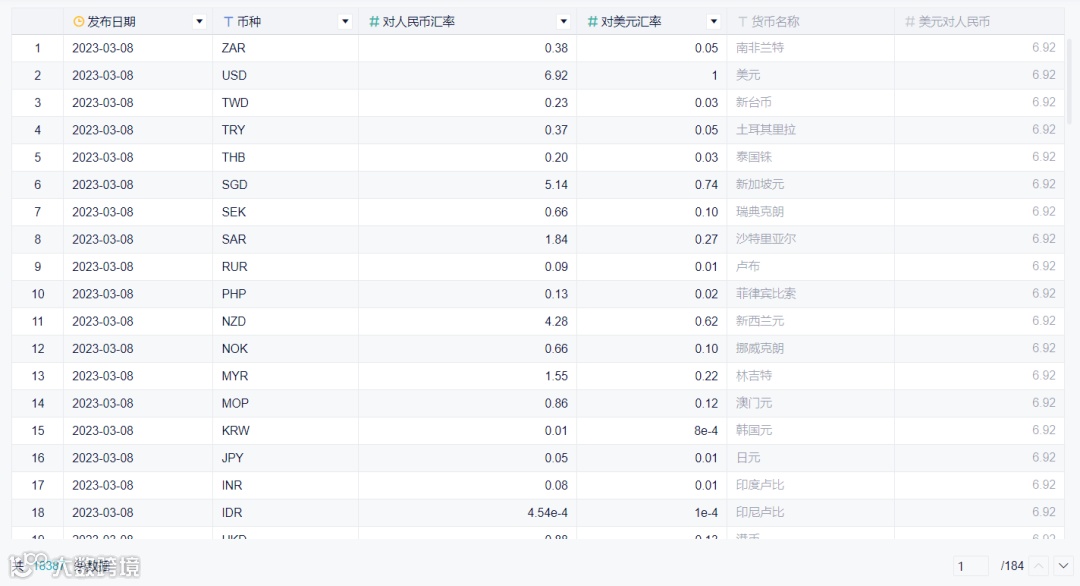Click the SGD currency cell
This screenshot has width=1080, height=586.
pyautogui.click(x=285, y=185)
